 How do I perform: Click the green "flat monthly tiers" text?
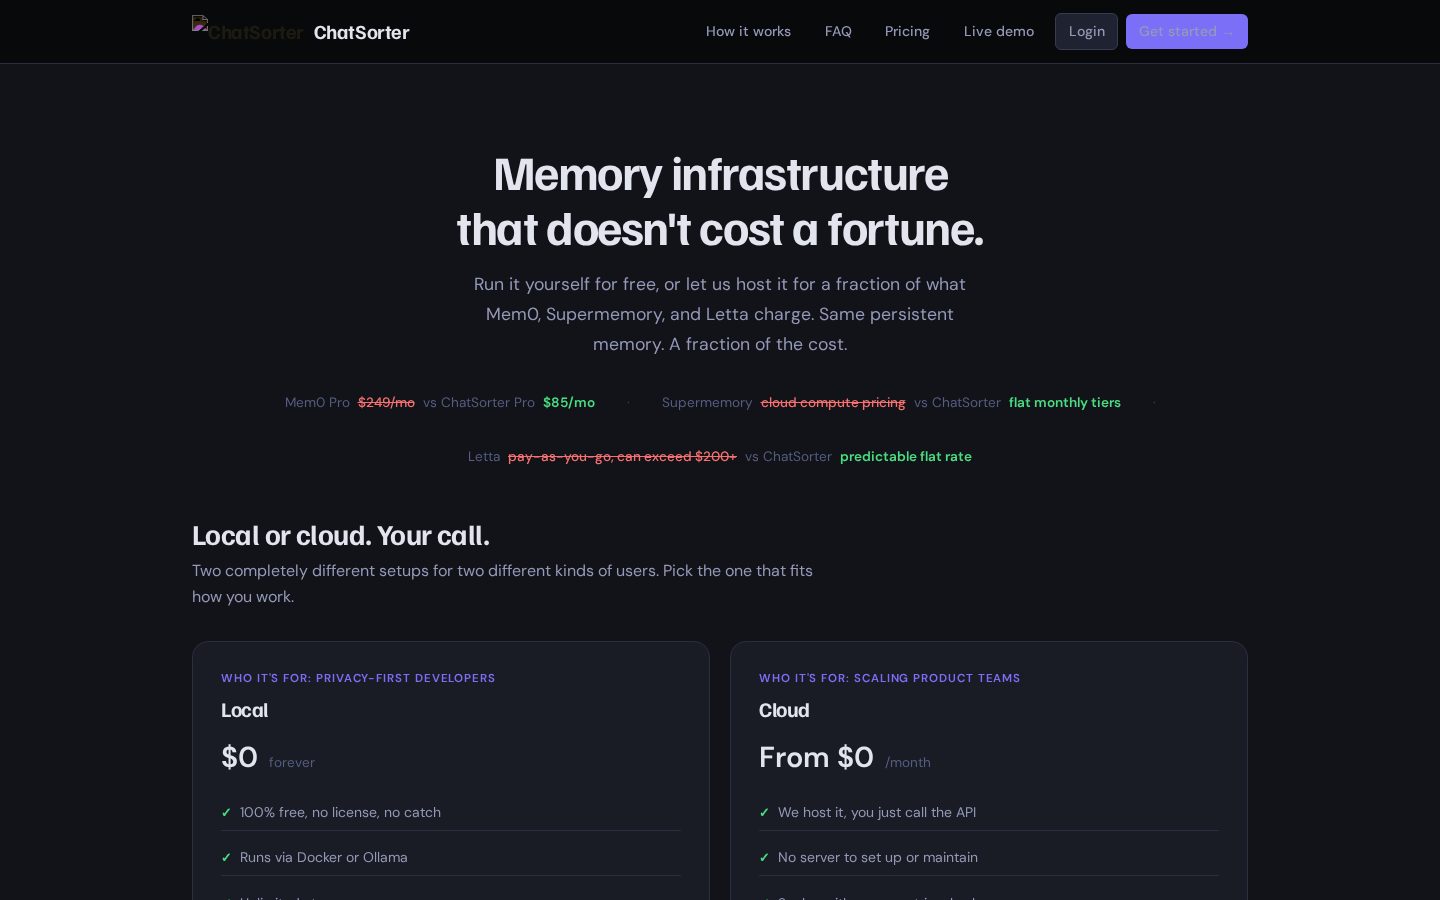(1065, 402)
